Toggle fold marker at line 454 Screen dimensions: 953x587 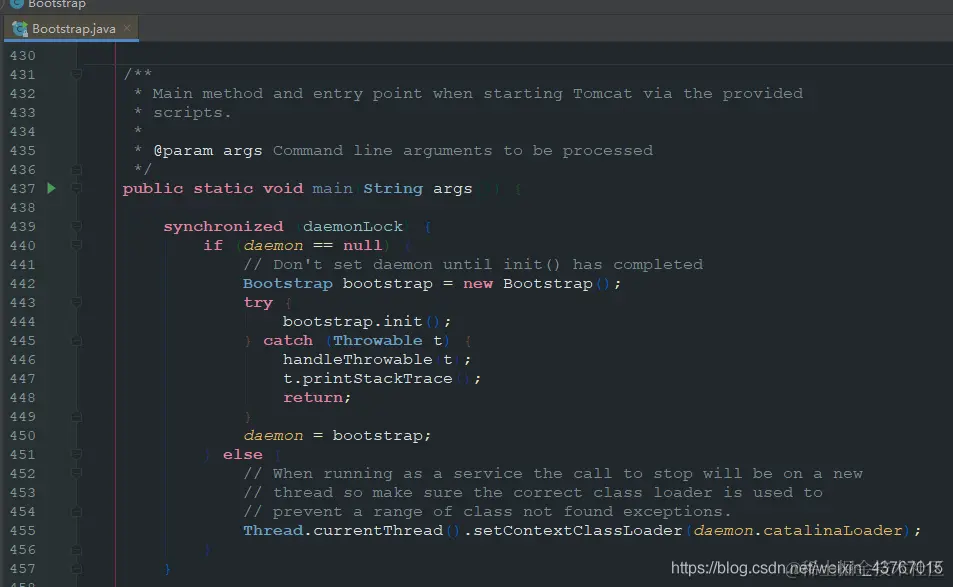(77, 512)
